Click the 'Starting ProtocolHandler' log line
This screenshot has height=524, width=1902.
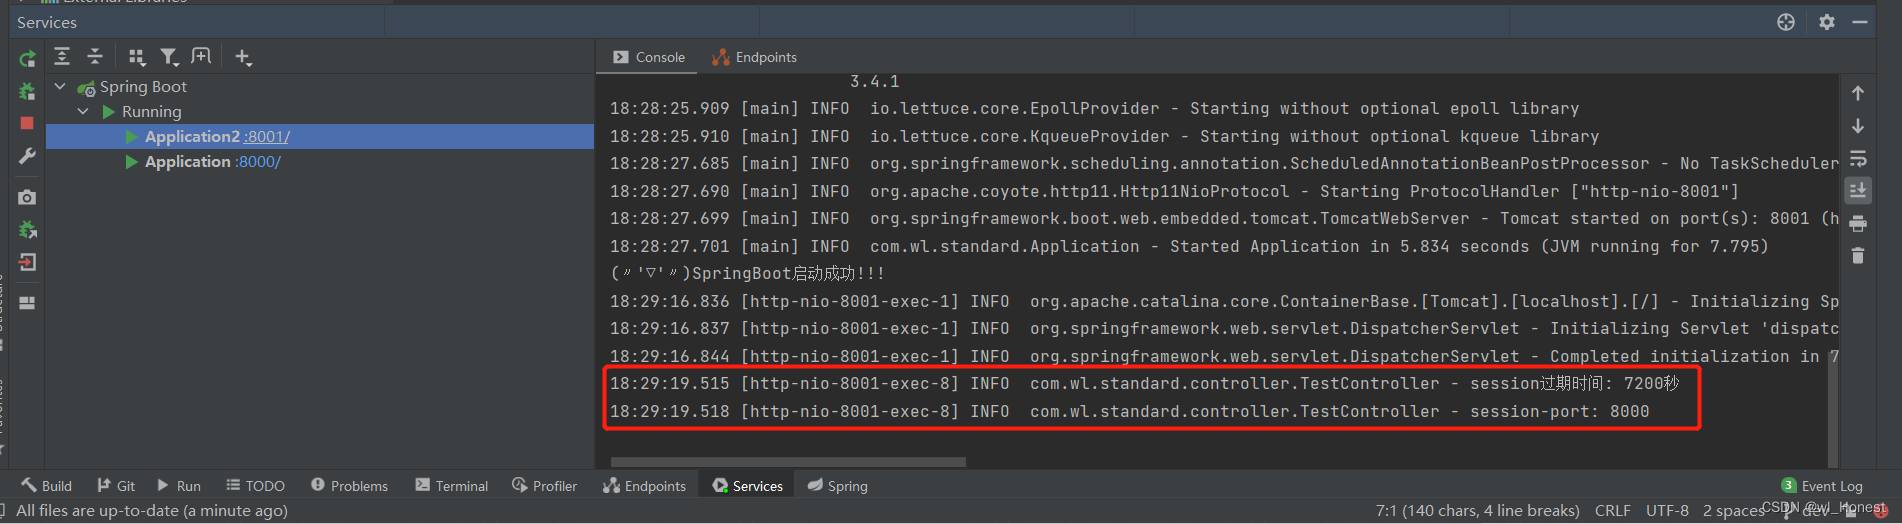click(x=1174, y=191)
